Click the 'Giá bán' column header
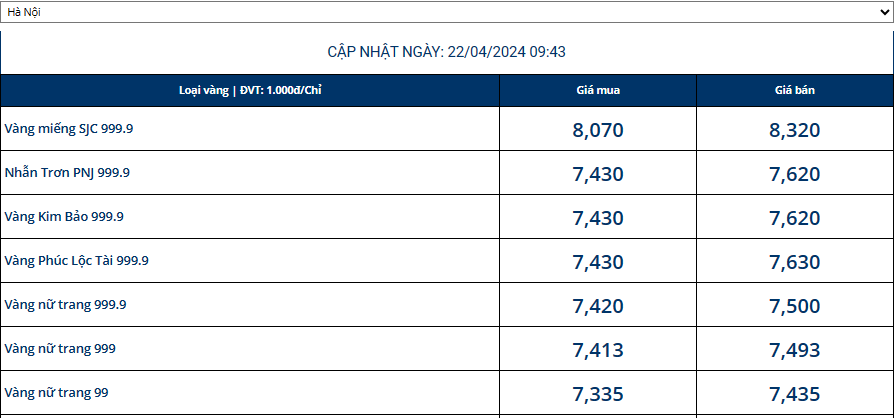The width and height of the screenshot is (896, 418). tap(795, 91)
